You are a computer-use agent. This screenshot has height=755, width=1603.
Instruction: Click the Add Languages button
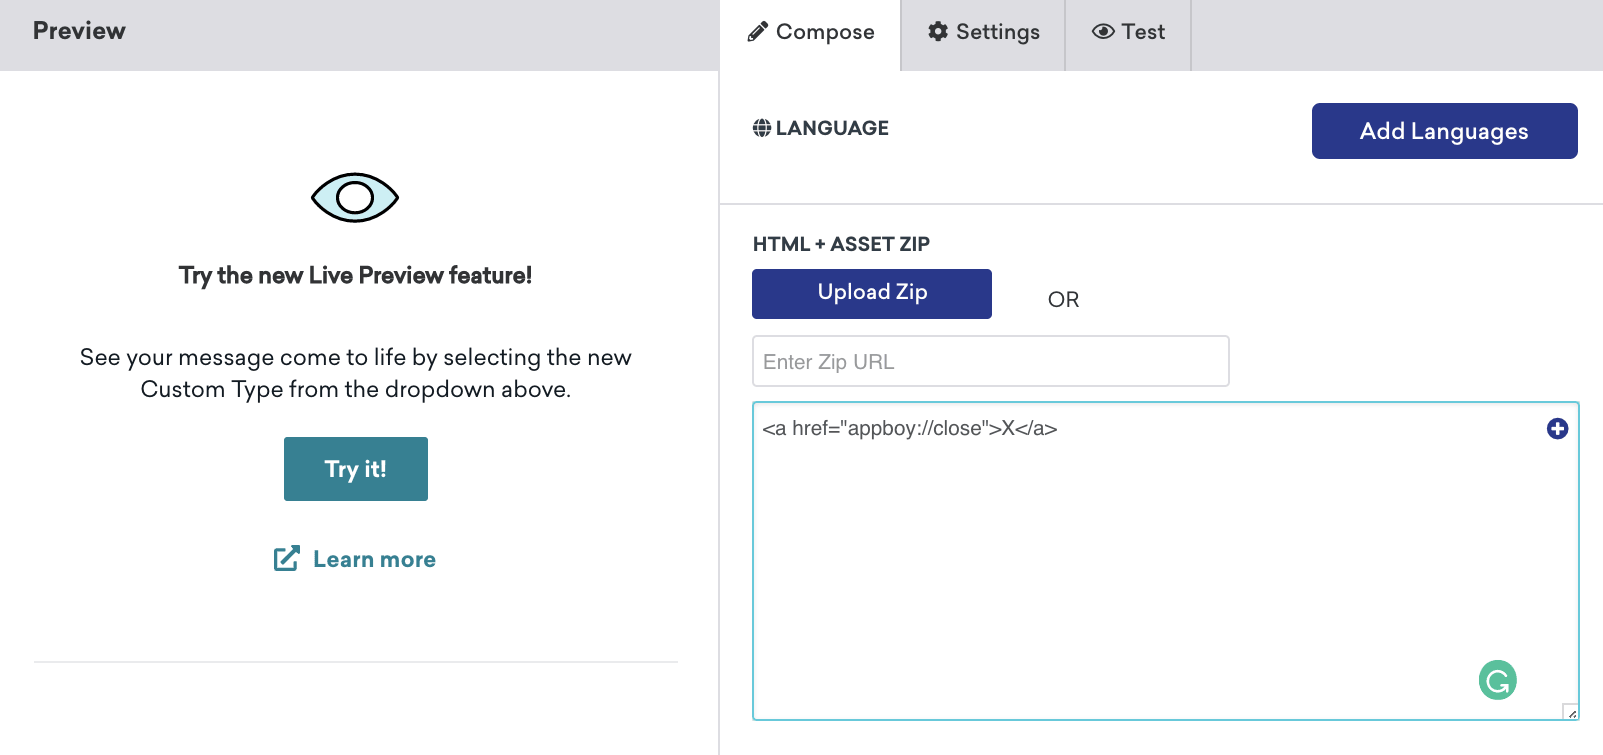1444,131
